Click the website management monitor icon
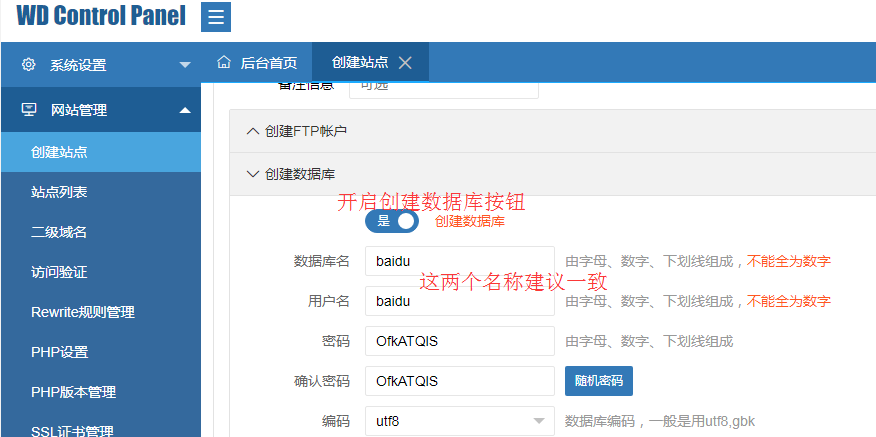 [29, 110]
